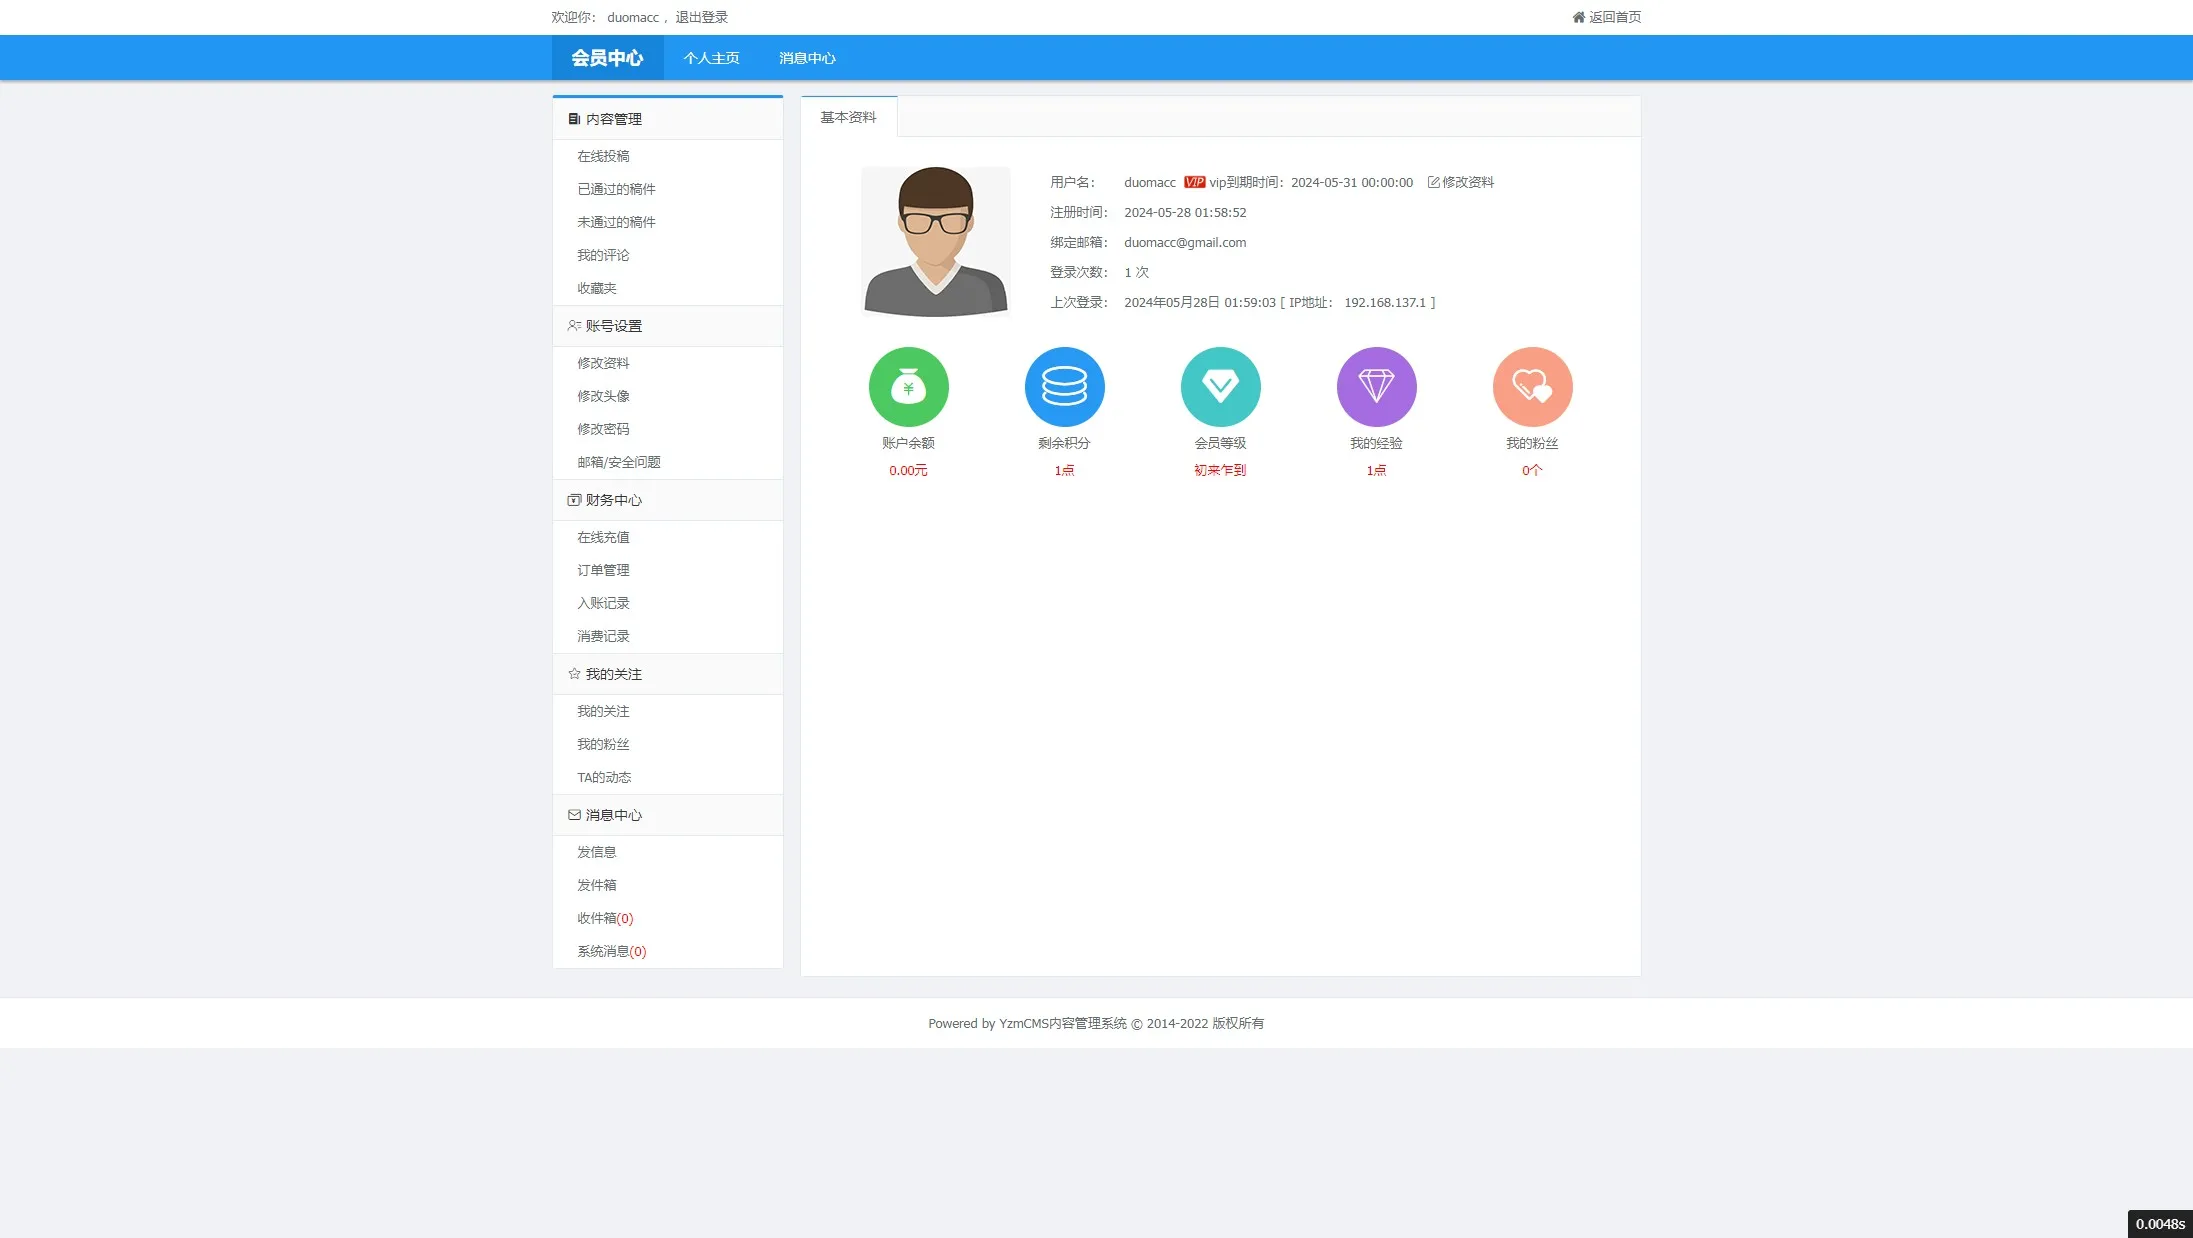The image size is (2193, 1238).
Task: Click the green account balance money-bag icon
Action: 908,387
